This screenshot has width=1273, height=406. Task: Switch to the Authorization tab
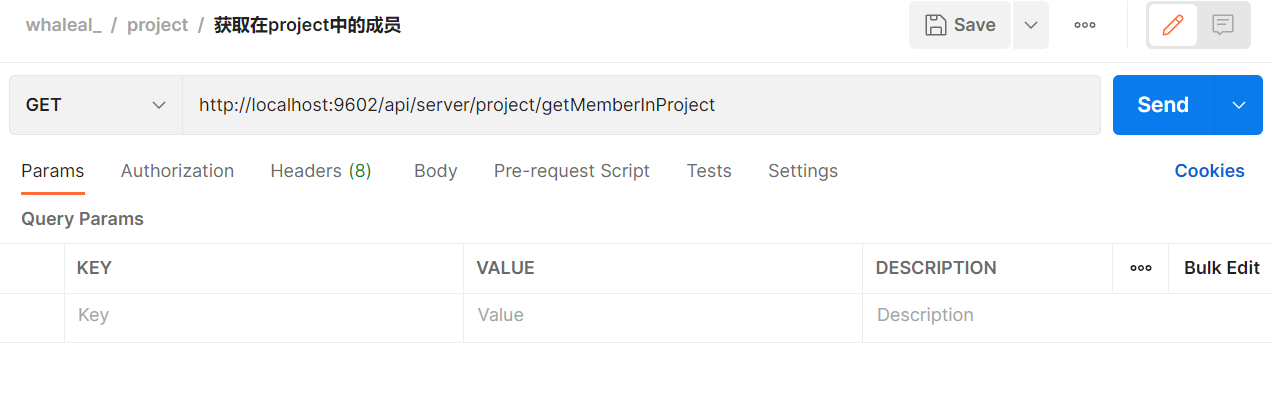pyautogui.click(x=177, y=171)
